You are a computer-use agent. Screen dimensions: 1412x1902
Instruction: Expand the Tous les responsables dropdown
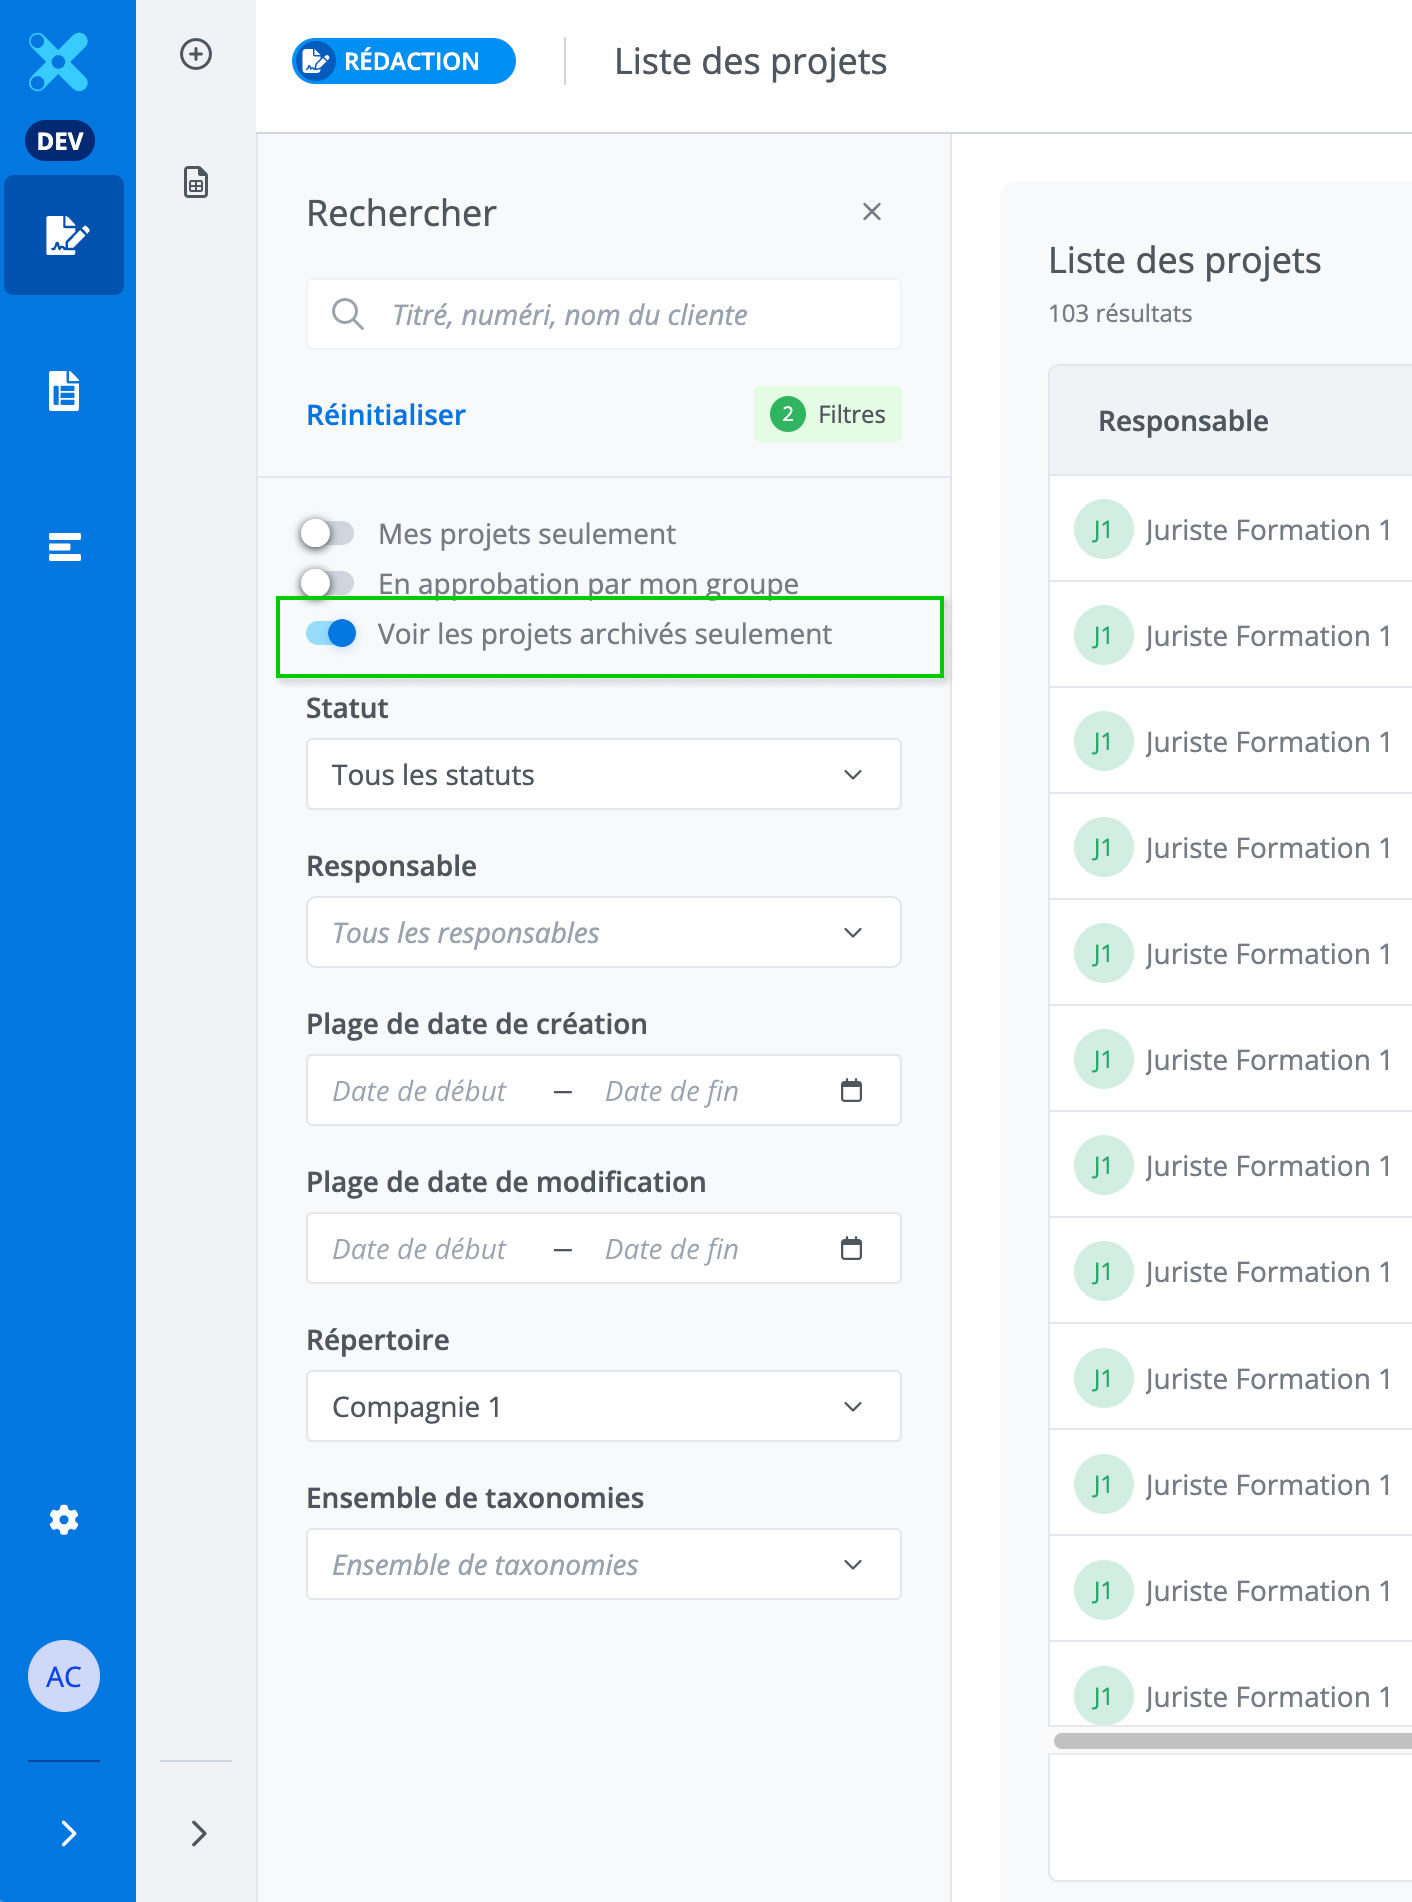(603, 933)
